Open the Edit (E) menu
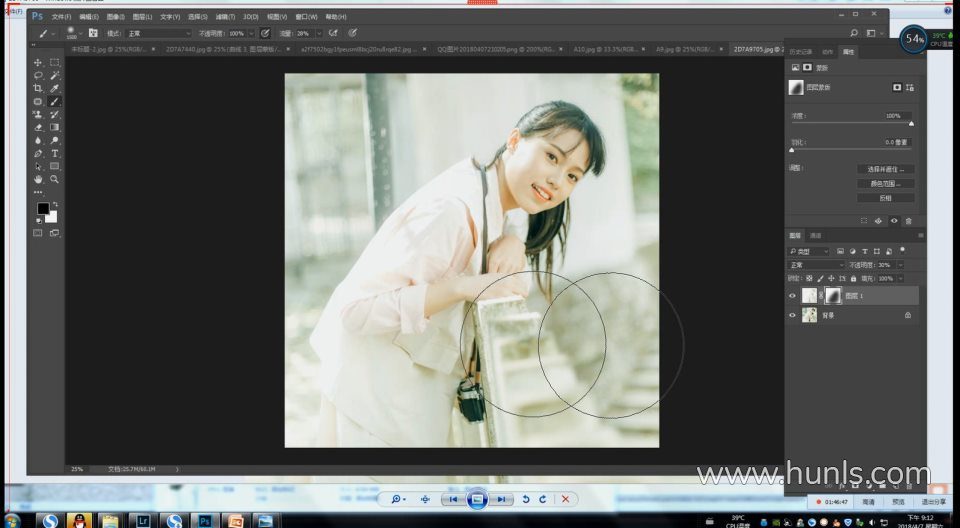The height and width of the screenshot is (528, 960). (89, 17)
